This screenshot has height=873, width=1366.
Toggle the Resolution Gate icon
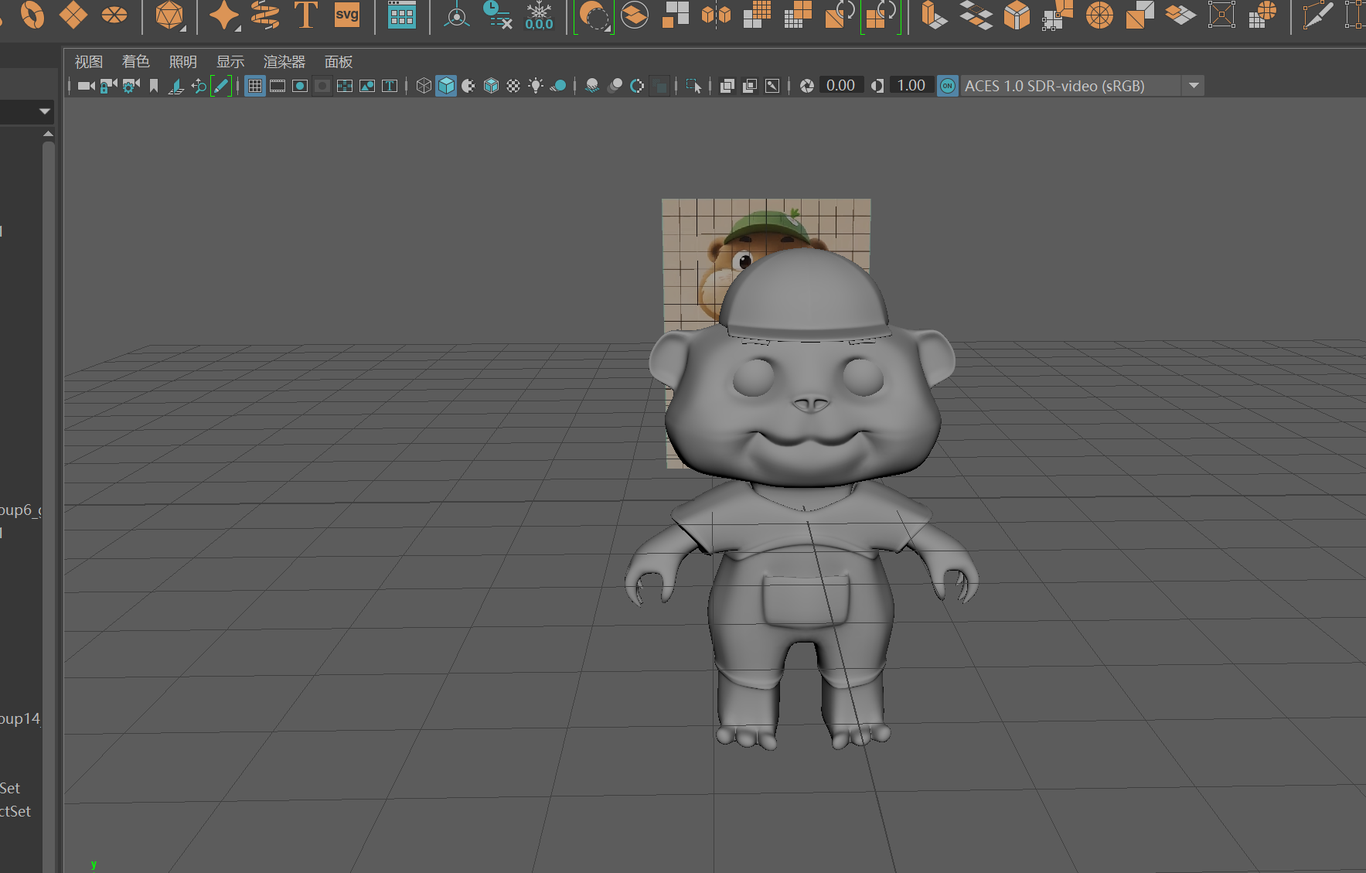click(x=300, y=86)
